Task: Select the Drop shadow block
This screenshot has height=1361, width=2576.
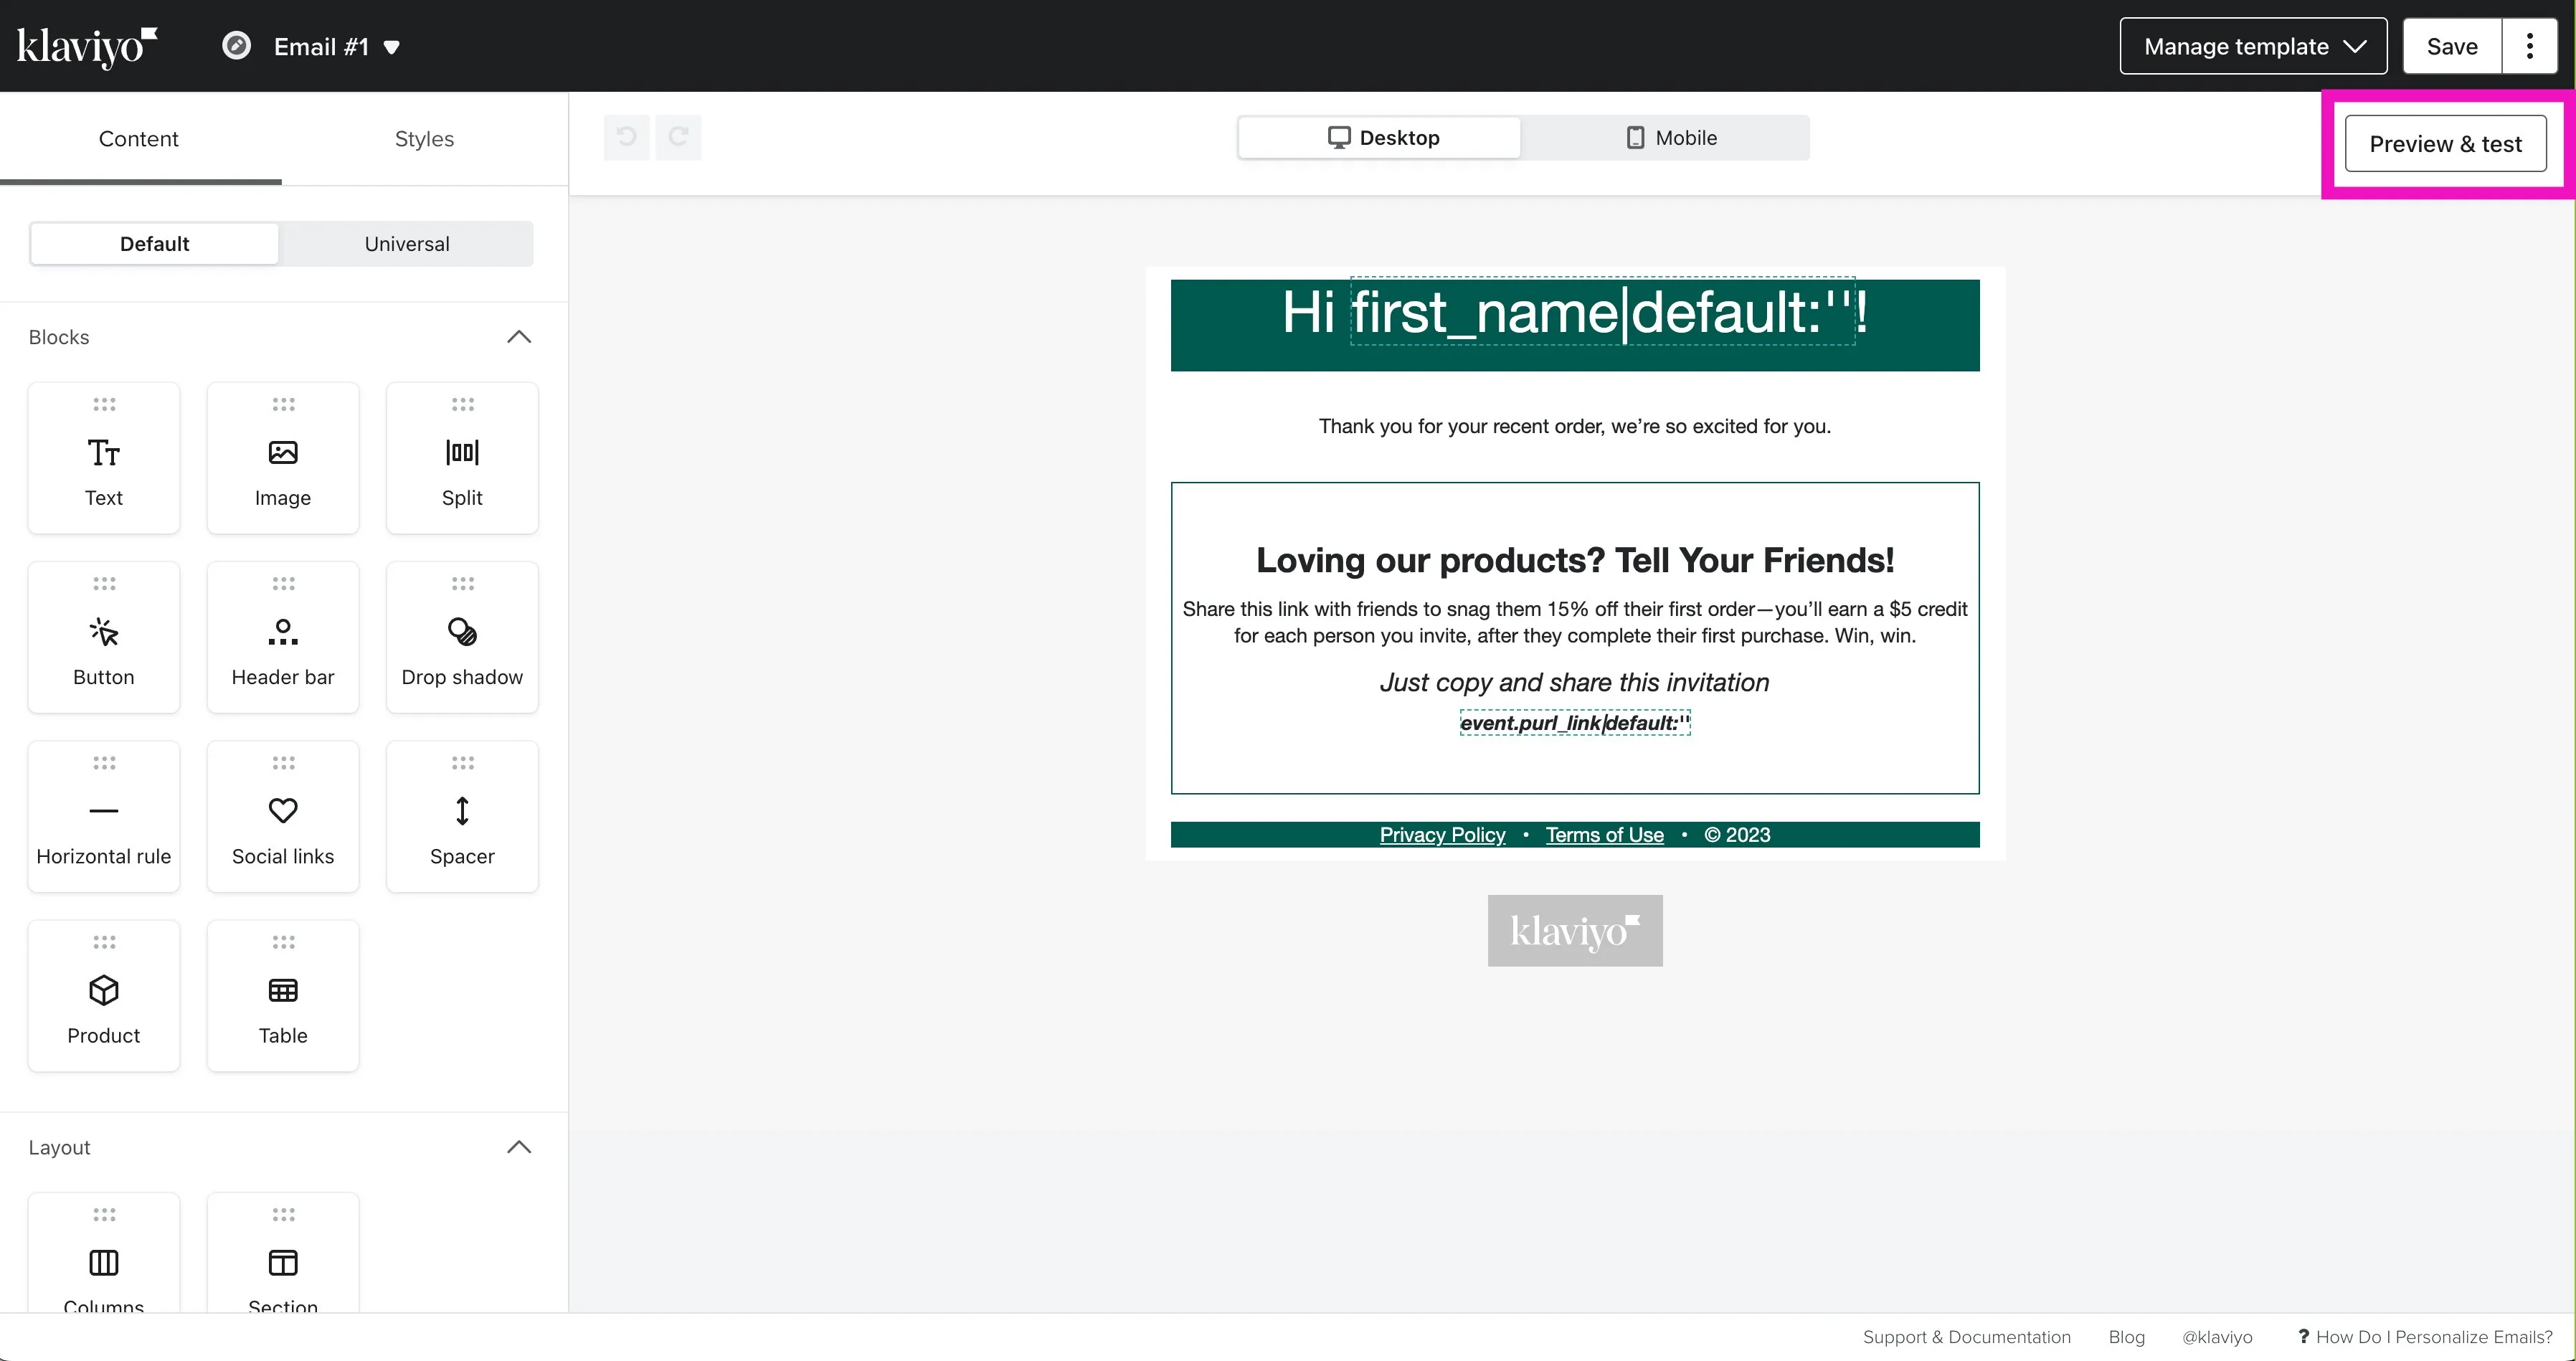Action: click(462, 637)
